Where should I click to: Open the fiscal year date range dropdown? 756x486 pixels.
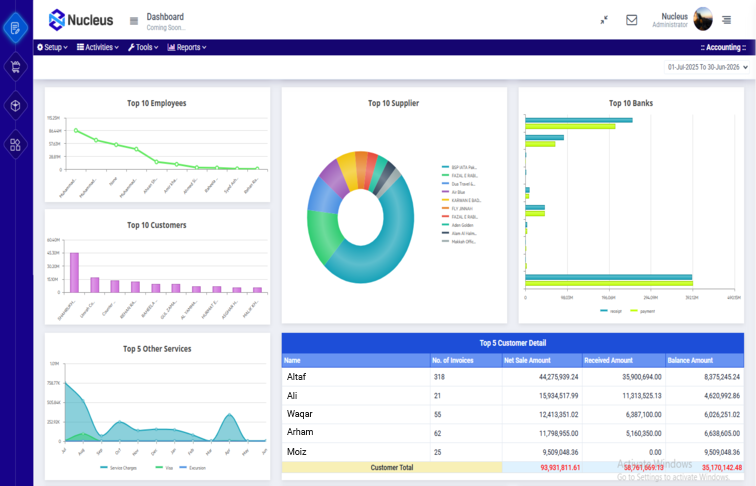coord(707,67)
